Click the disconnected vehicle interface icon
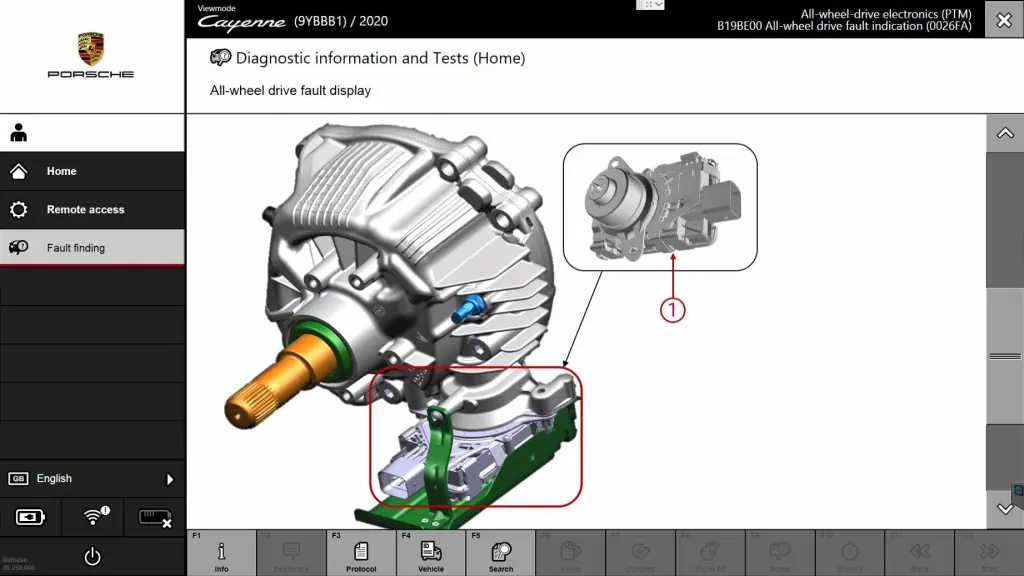Viewport: 1024px width, 576px height. 155,517
